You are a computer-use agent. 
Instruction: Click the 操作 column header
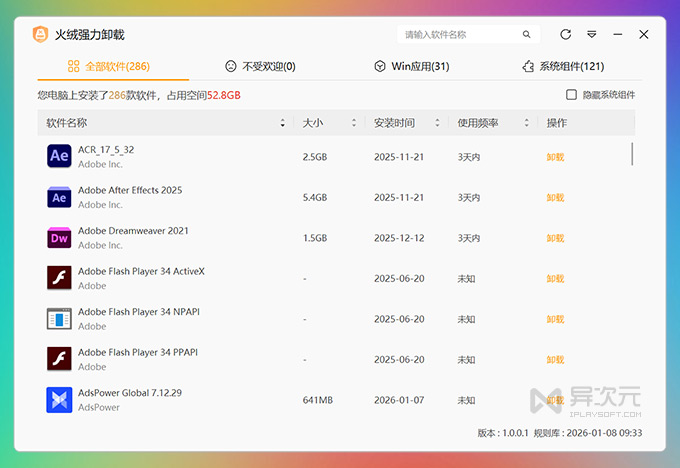click(x=556, y=123)
